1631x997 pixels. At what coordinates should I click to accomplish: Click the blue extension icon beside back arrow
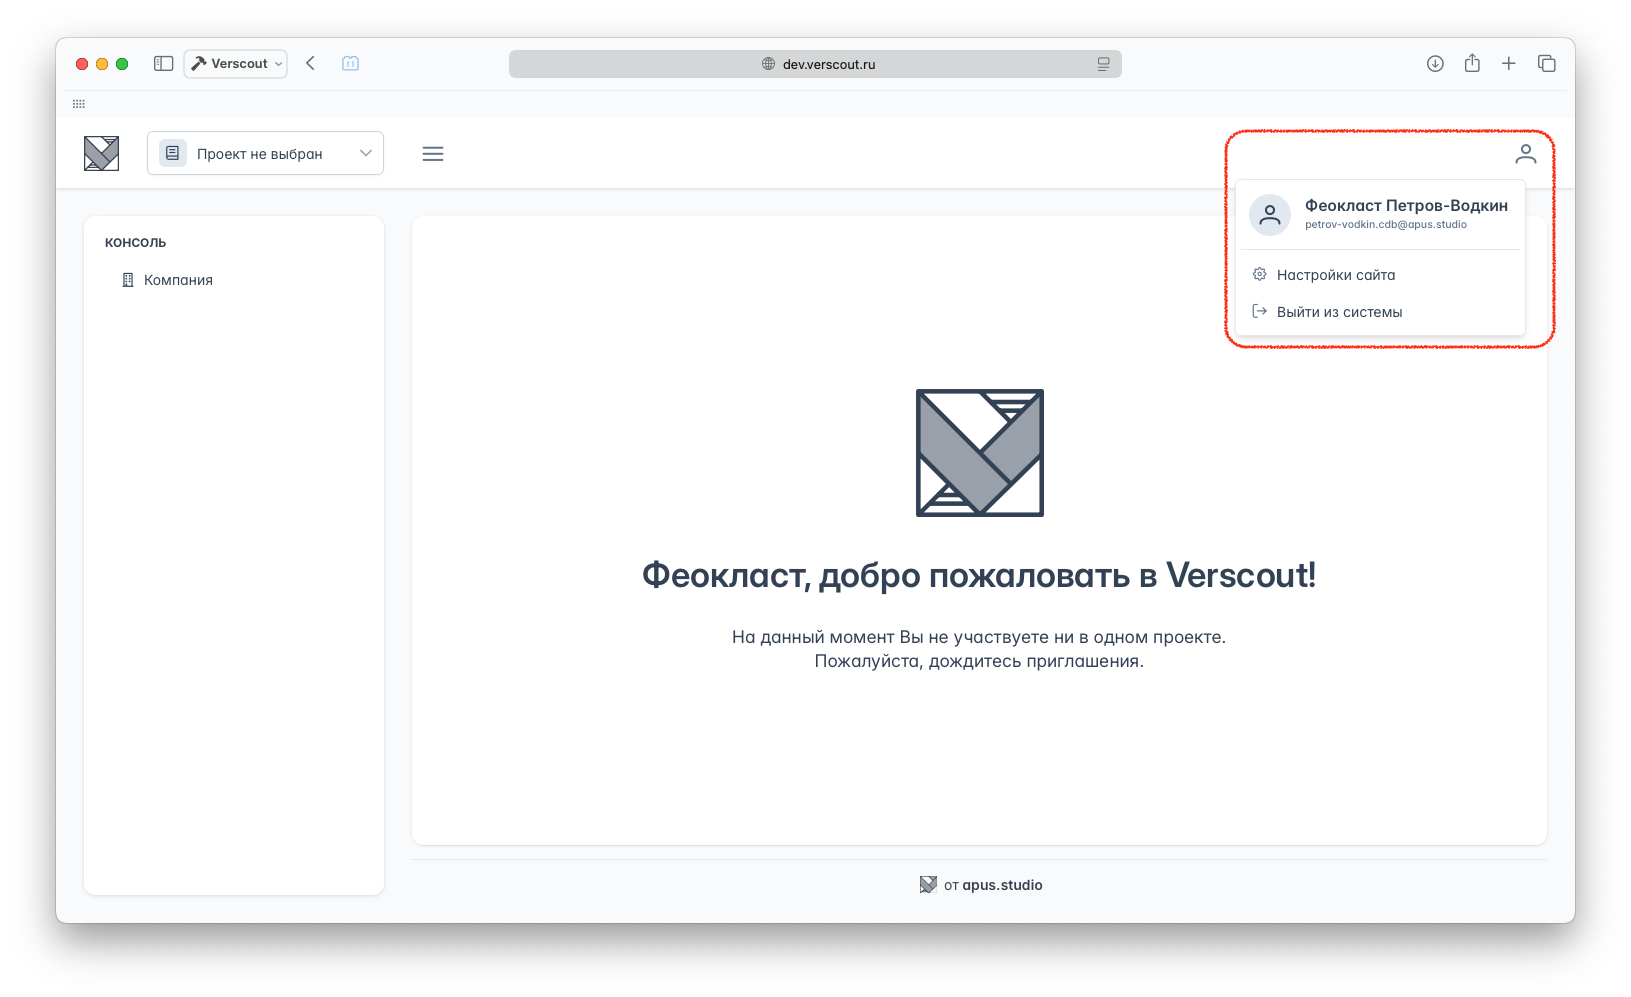click(350, 63)
